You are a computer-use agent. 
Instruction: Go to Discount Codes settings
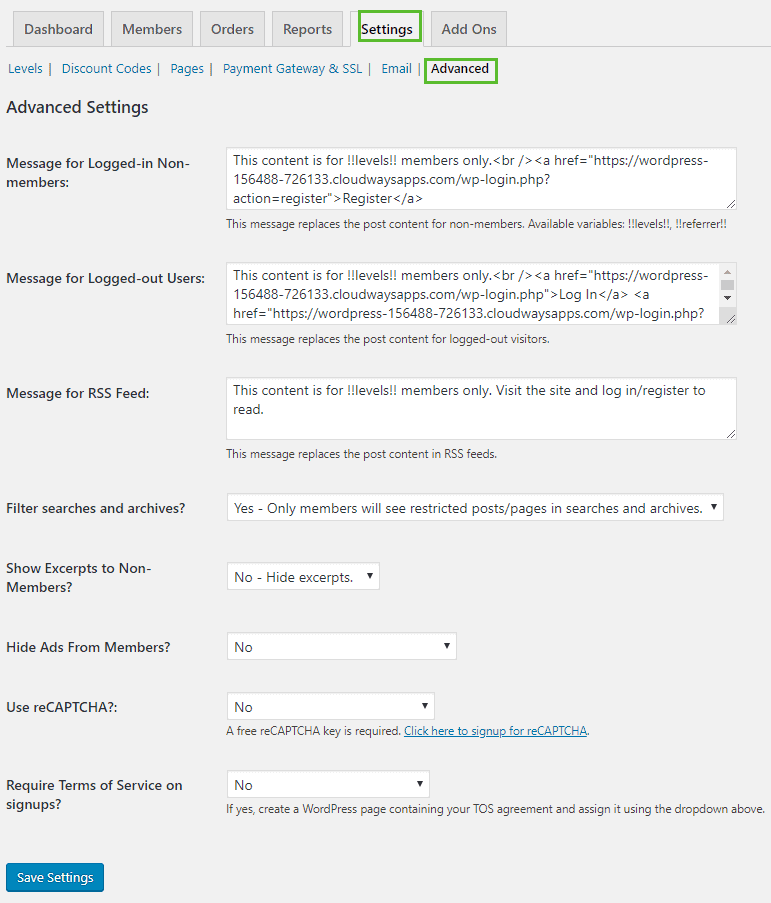tap(107, 69)
